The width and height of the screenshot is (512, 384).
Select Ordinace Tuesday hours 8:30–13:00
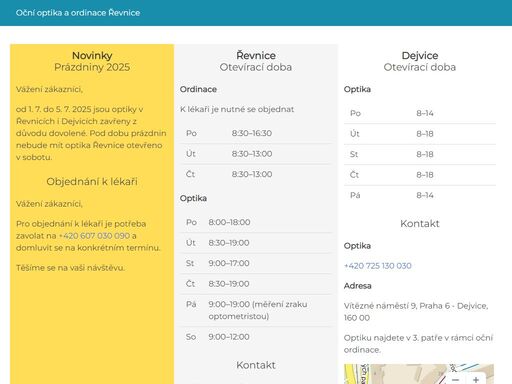click(252, 154)
